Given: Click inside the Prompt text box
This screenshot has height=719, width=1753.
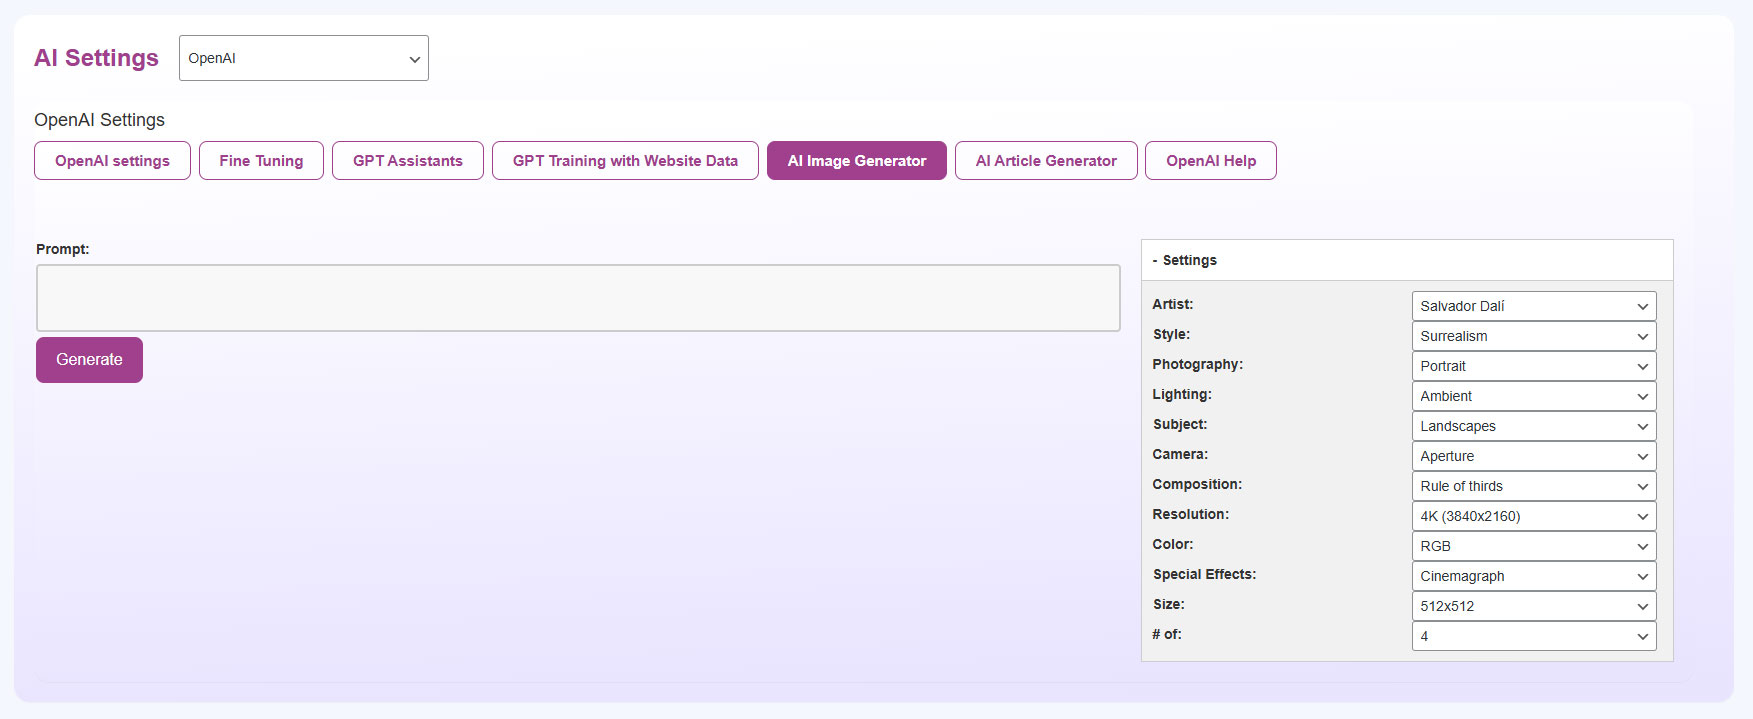Looking at the screenshot, I should click(x=578, y=298).
